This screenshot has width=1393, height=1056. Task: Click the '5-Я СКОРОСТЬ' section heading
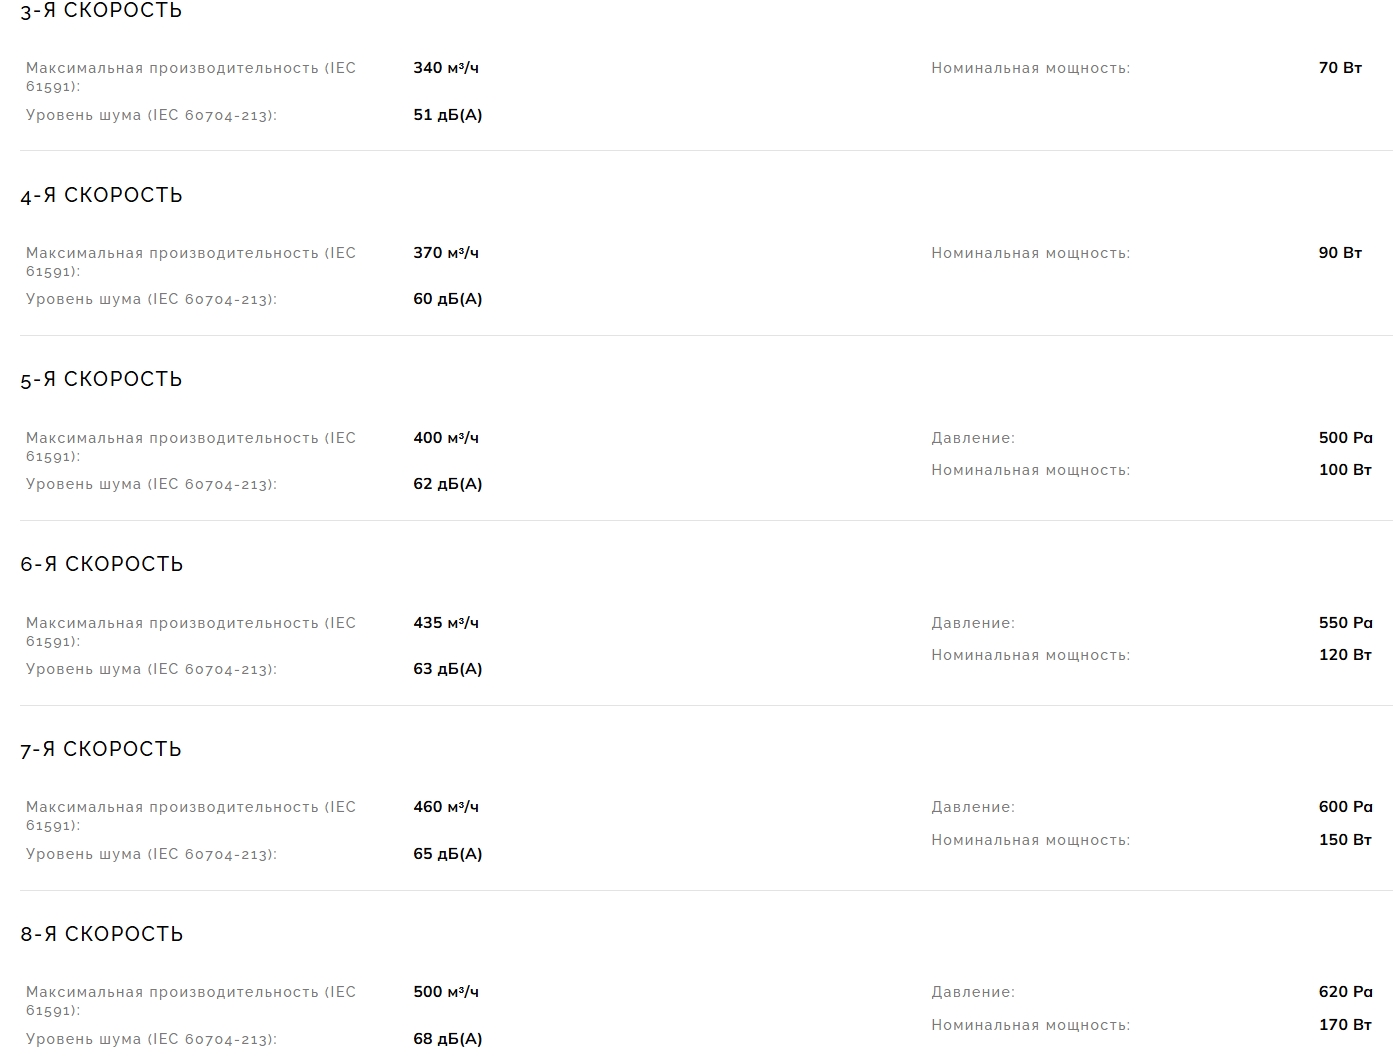point(101,380)
